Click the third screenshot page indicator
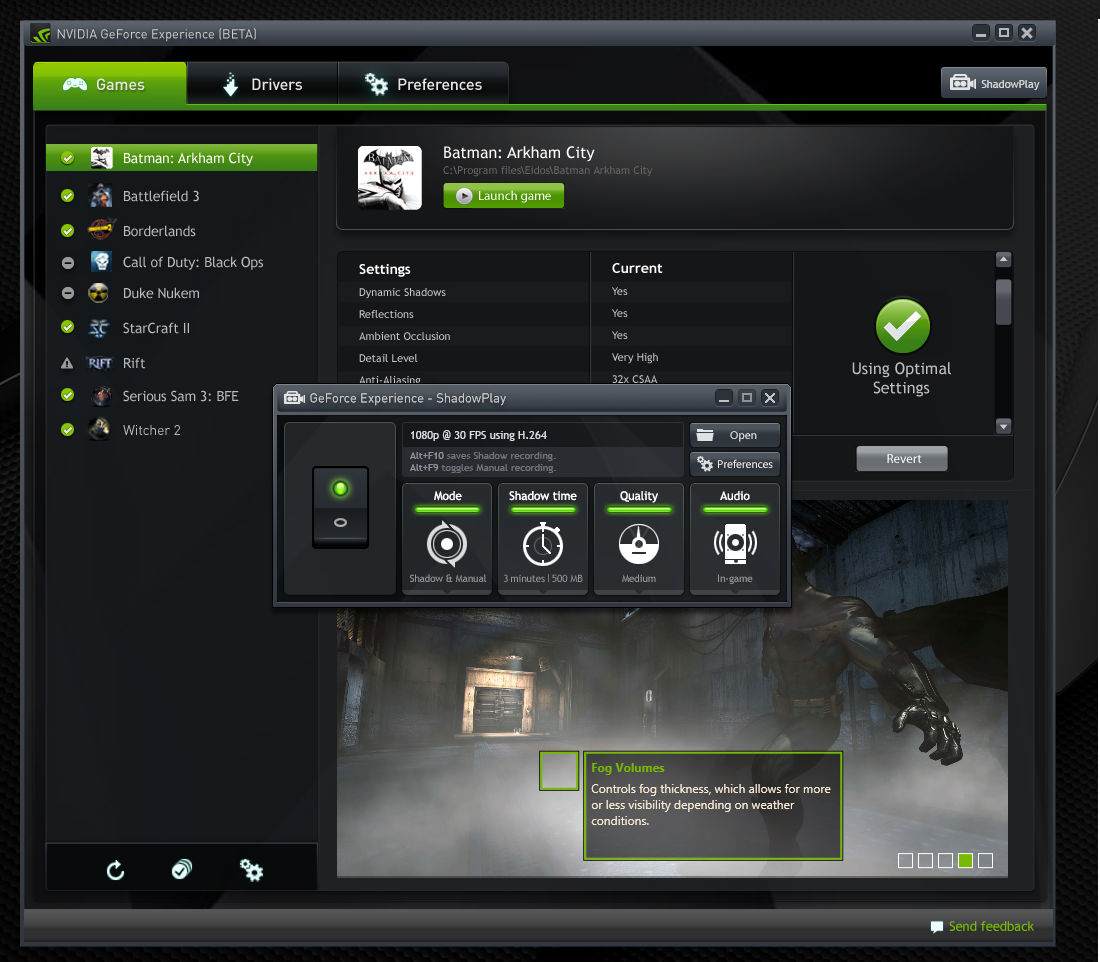The height and width of the screenshot is (962, 1100). coord(946,860)
